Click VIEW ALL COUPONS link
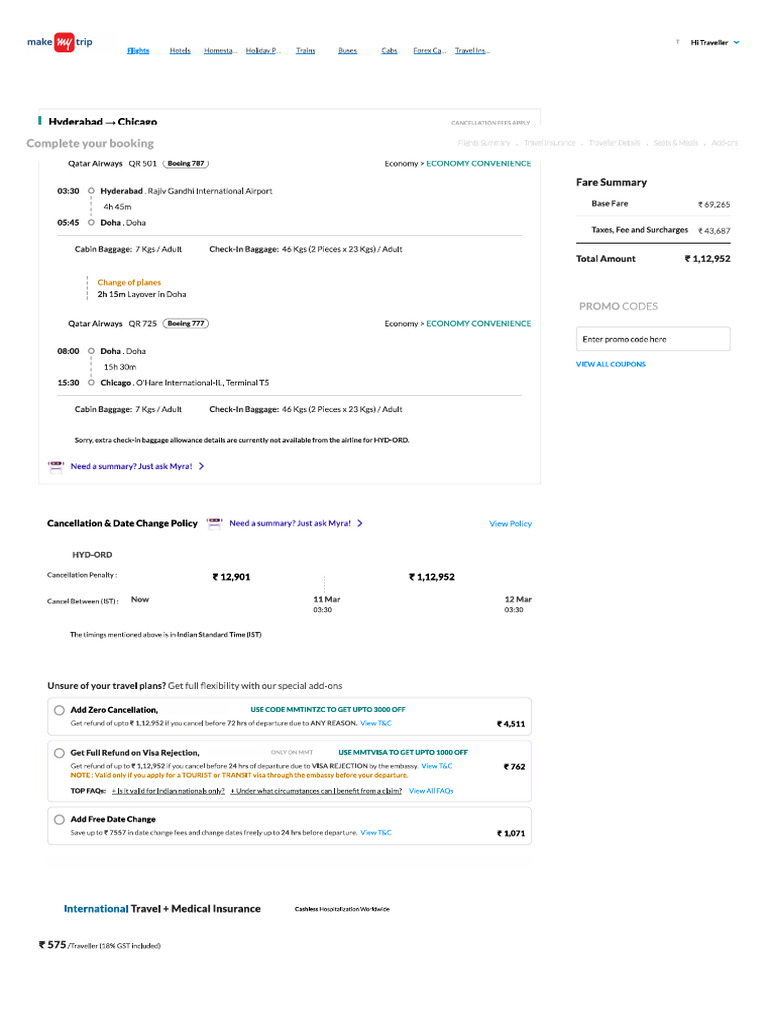The width and height of the screenshot is (768, 1024). pos(611,364)
